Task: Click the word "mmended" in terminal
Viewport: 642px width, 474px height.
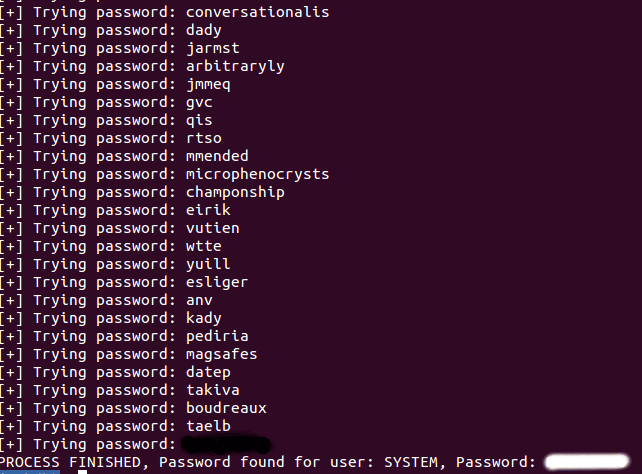Action: (x=217, y=156)
